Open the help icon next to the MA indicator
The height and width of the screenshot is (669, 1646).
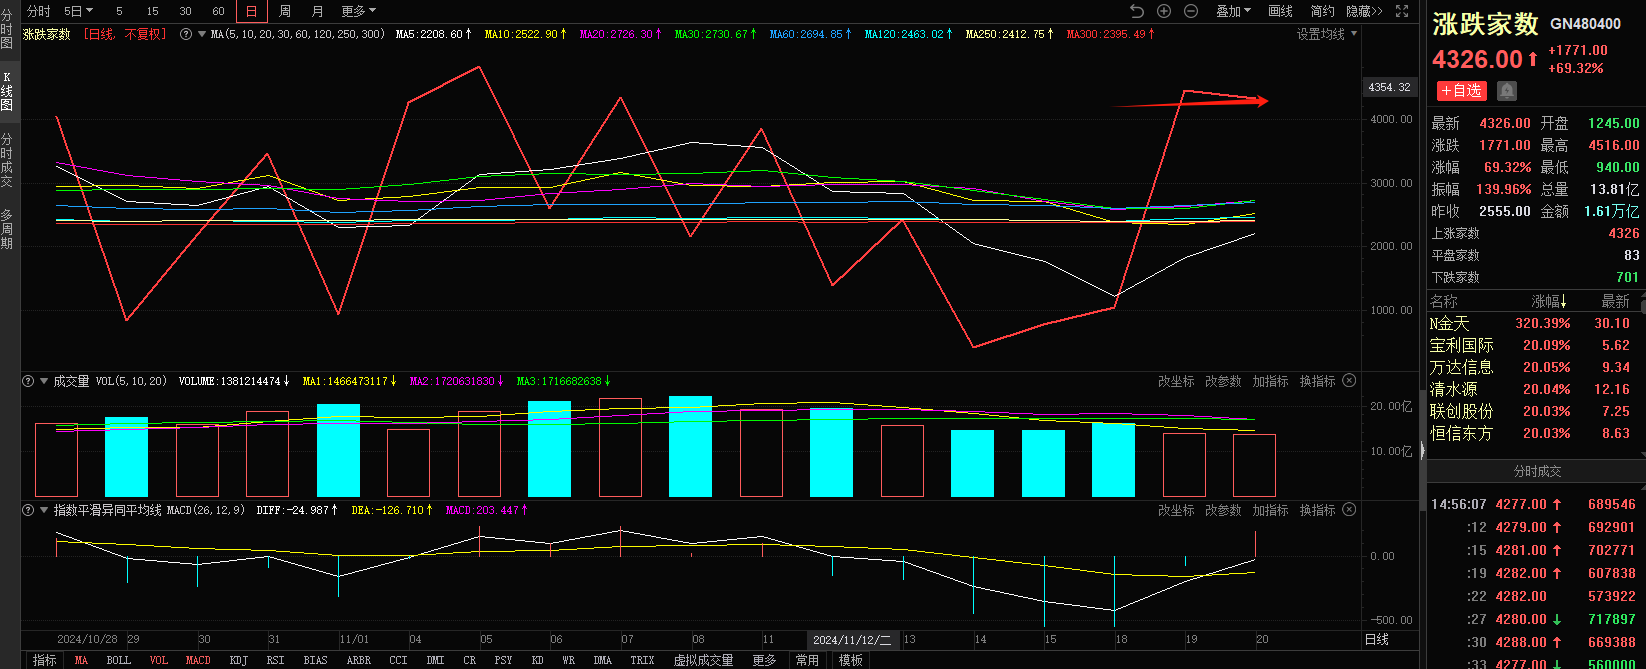pyautogui.click(x=186, y=34)
